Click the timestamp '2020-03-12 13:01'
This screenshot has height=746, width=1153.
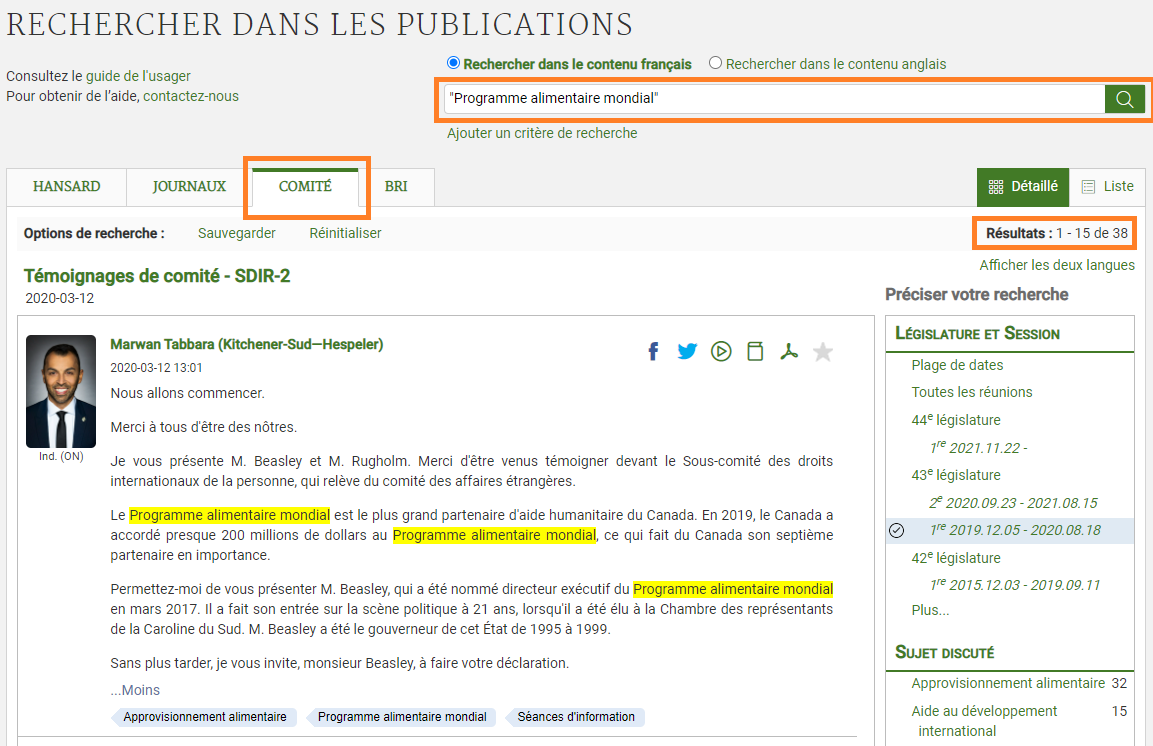[x=156, y=367]
